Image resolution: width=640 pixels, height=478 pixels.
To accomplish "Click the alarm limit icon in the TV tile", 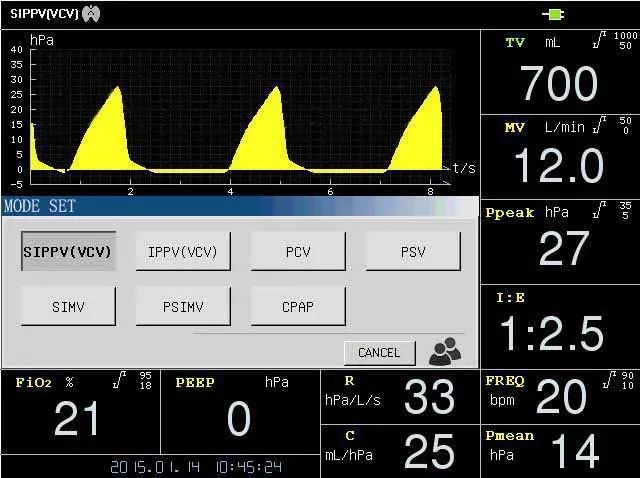I will click(599, 41).
